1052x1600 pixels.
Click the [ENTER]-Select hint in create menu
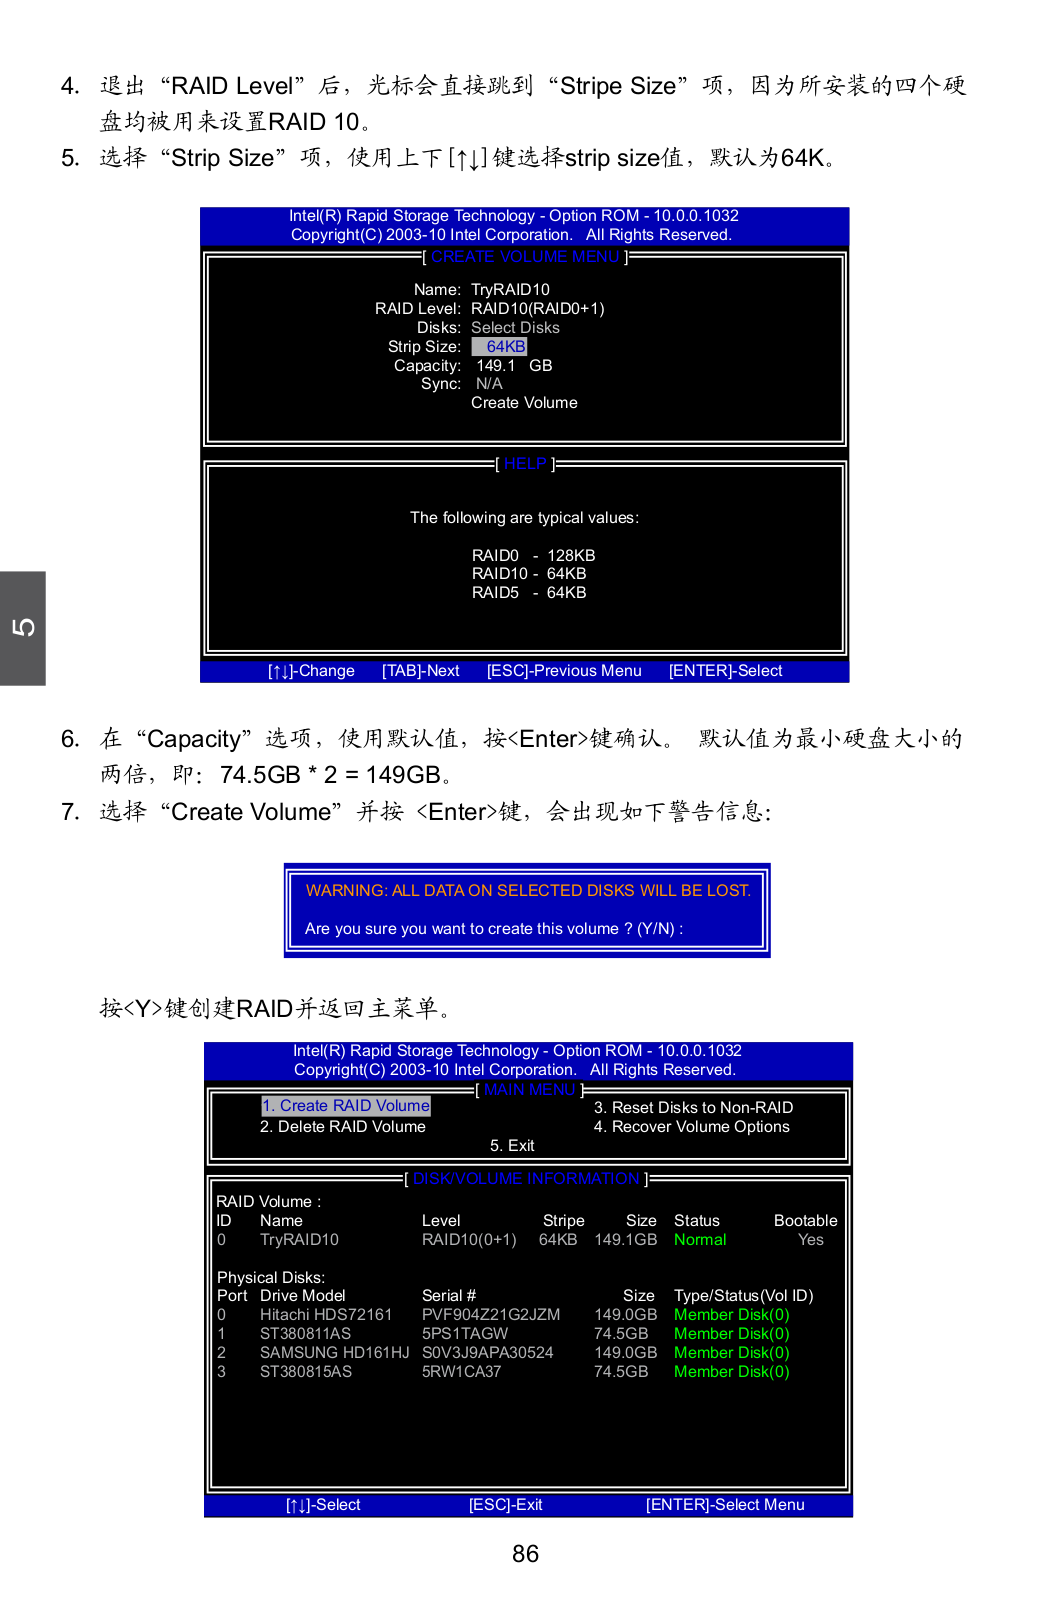coord(725,671)
